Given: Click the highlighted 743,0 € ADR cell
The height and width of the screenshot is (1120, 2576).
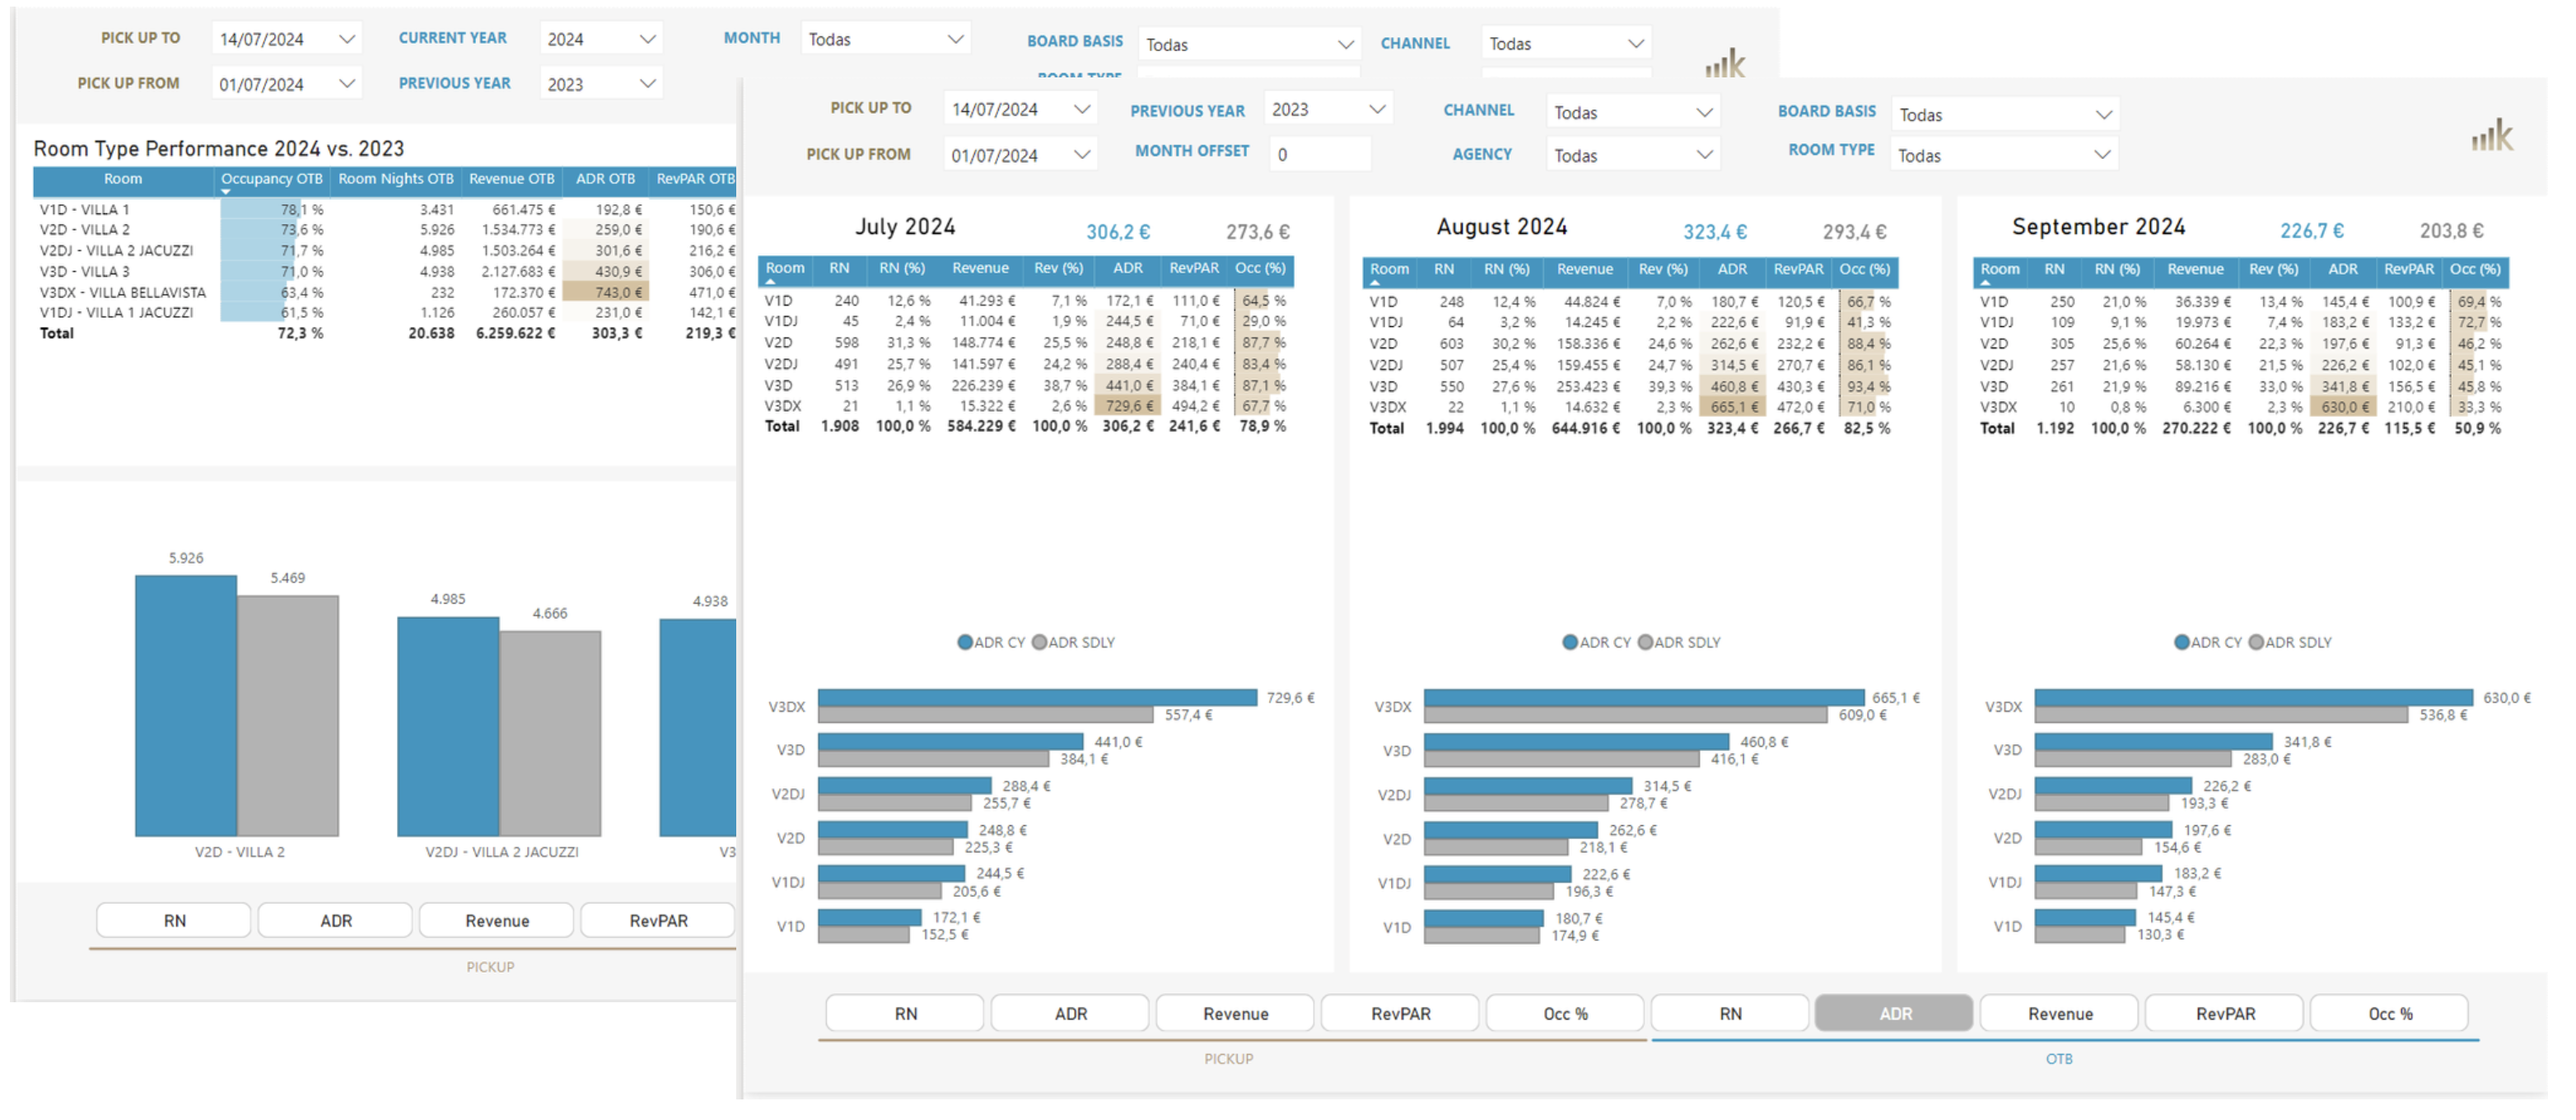Looking at the screenshot, I should point(605,292).
